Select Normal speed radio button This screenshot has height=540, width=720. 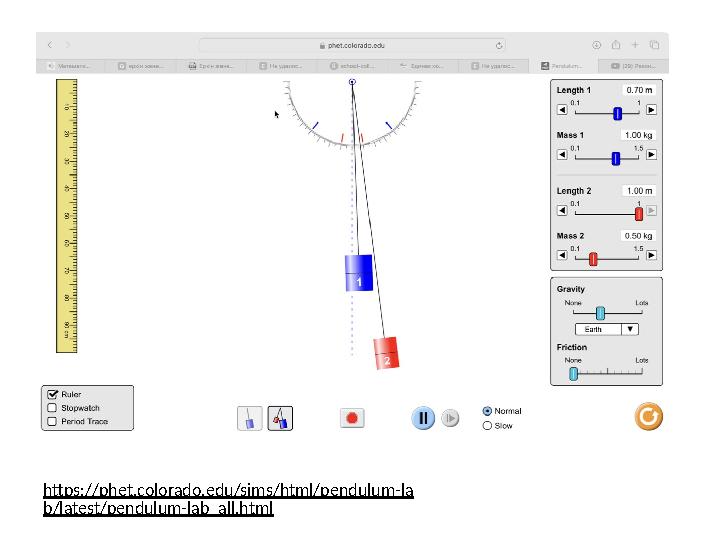tap(487, 411)
